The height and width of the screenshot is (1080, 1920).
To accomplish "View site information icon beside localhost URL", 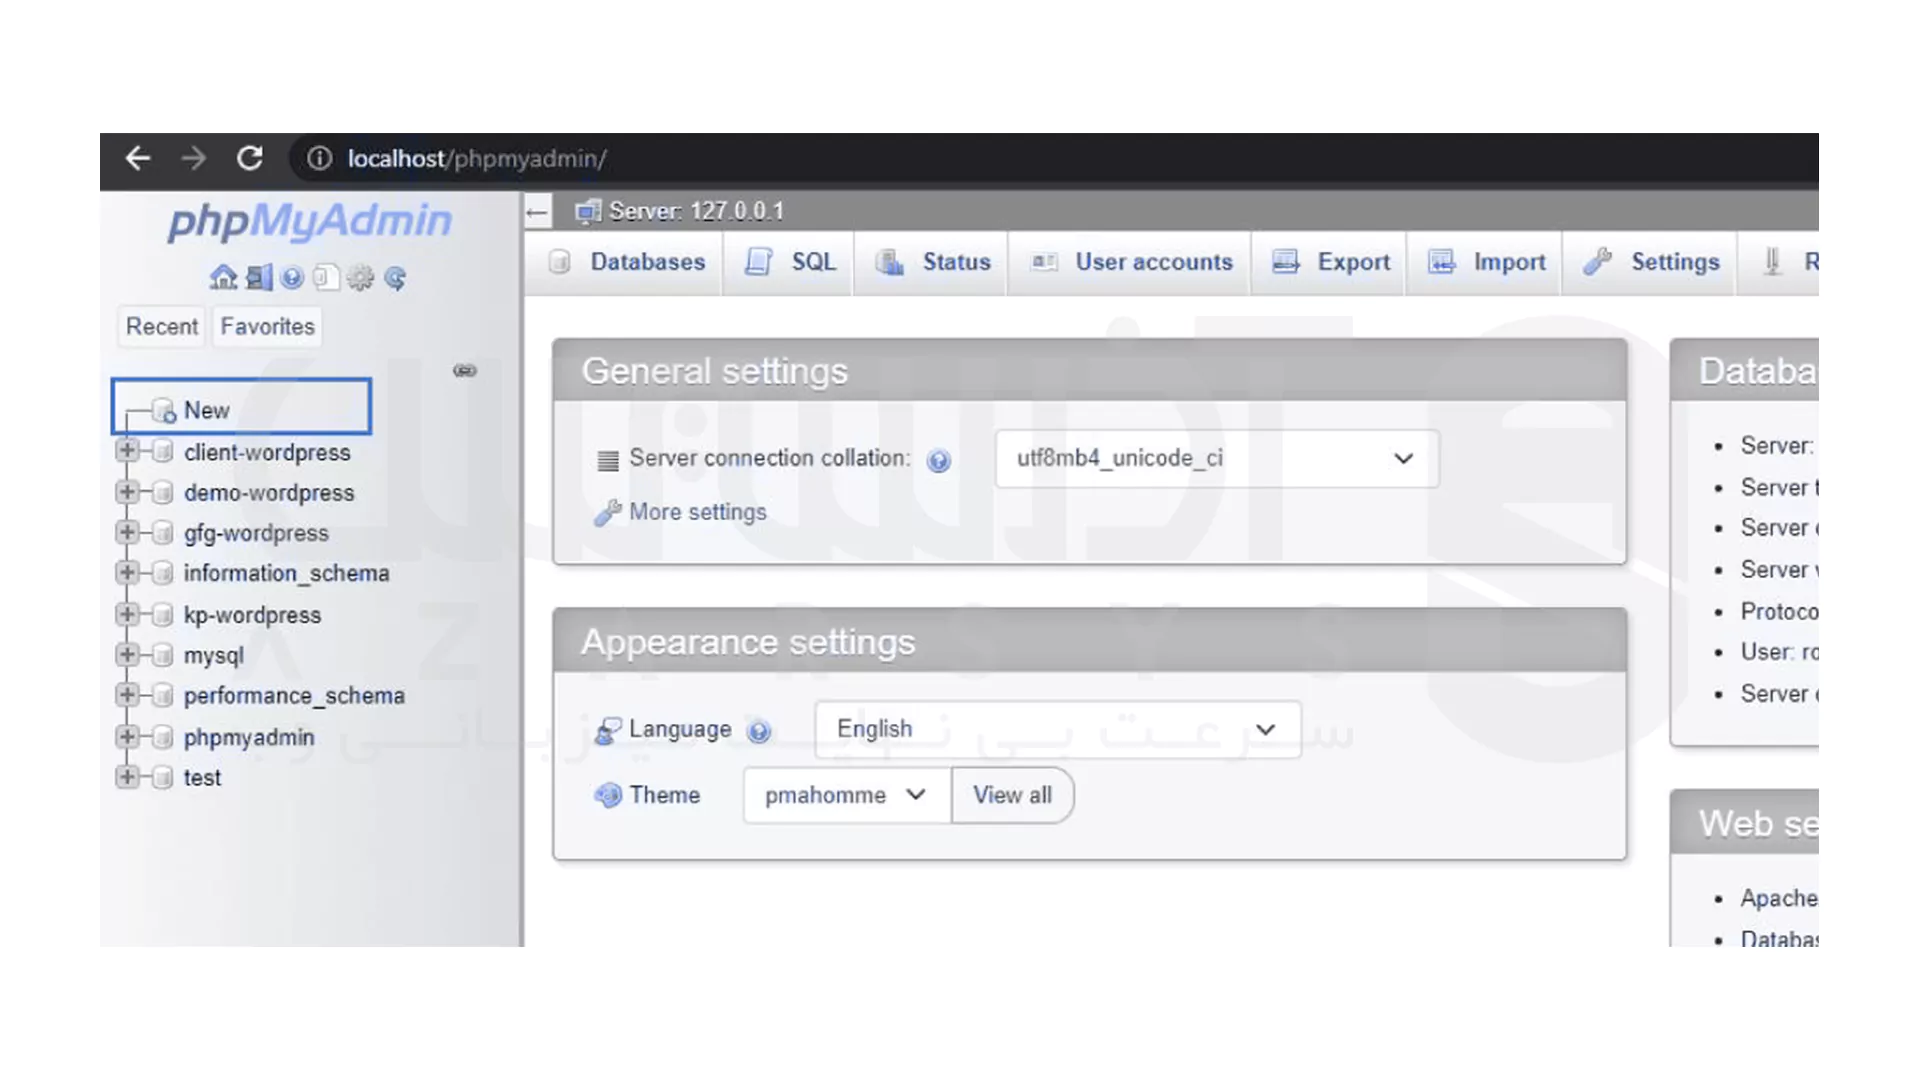I will [319, 158].
